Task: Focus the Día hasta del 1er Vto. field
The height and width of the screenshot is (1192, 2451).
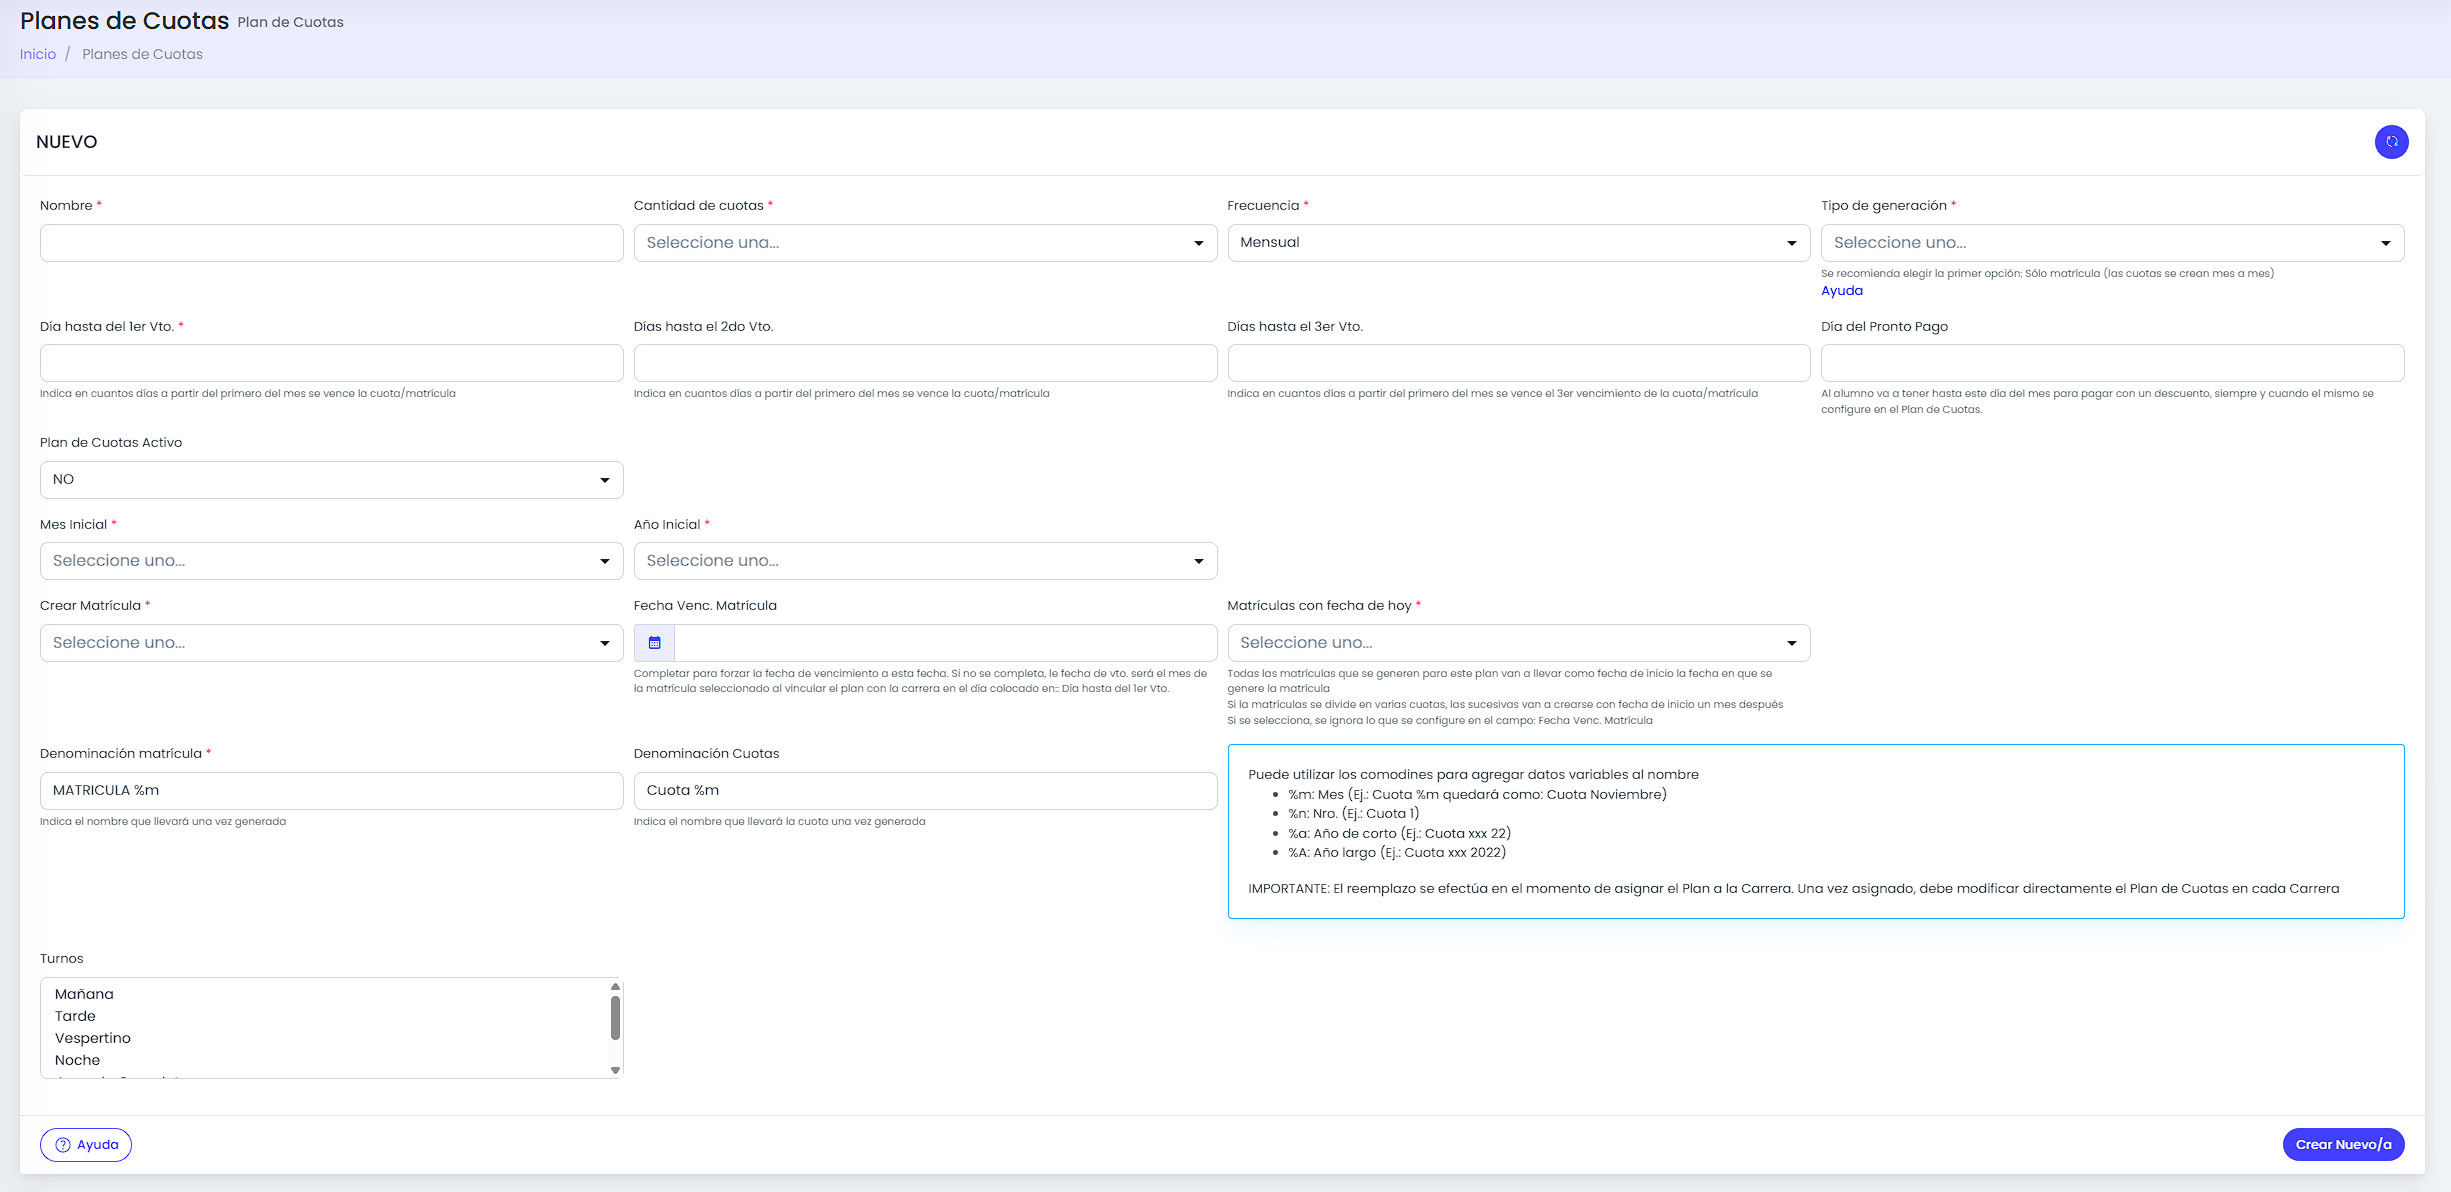Action: pos(331,363)
